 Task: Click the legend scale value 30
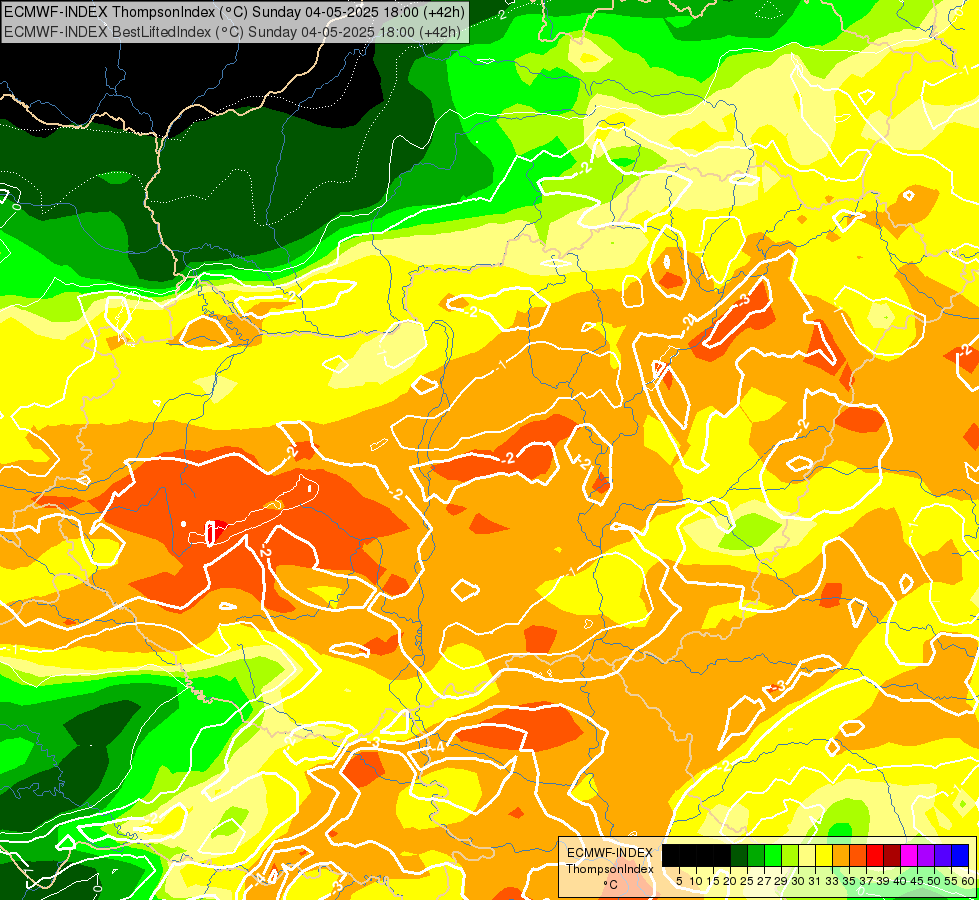click(x=799, y=881)
